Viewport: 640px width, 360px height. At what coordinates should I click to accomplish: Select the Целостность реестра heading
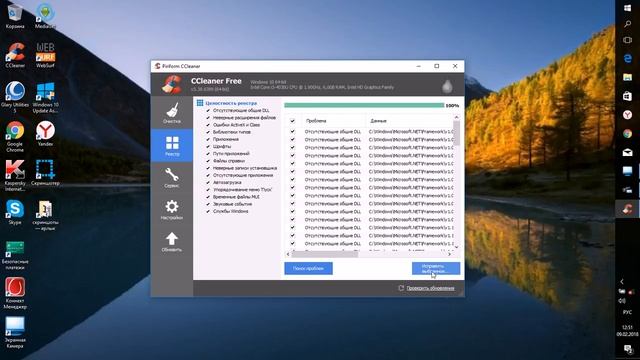[231, 103]
